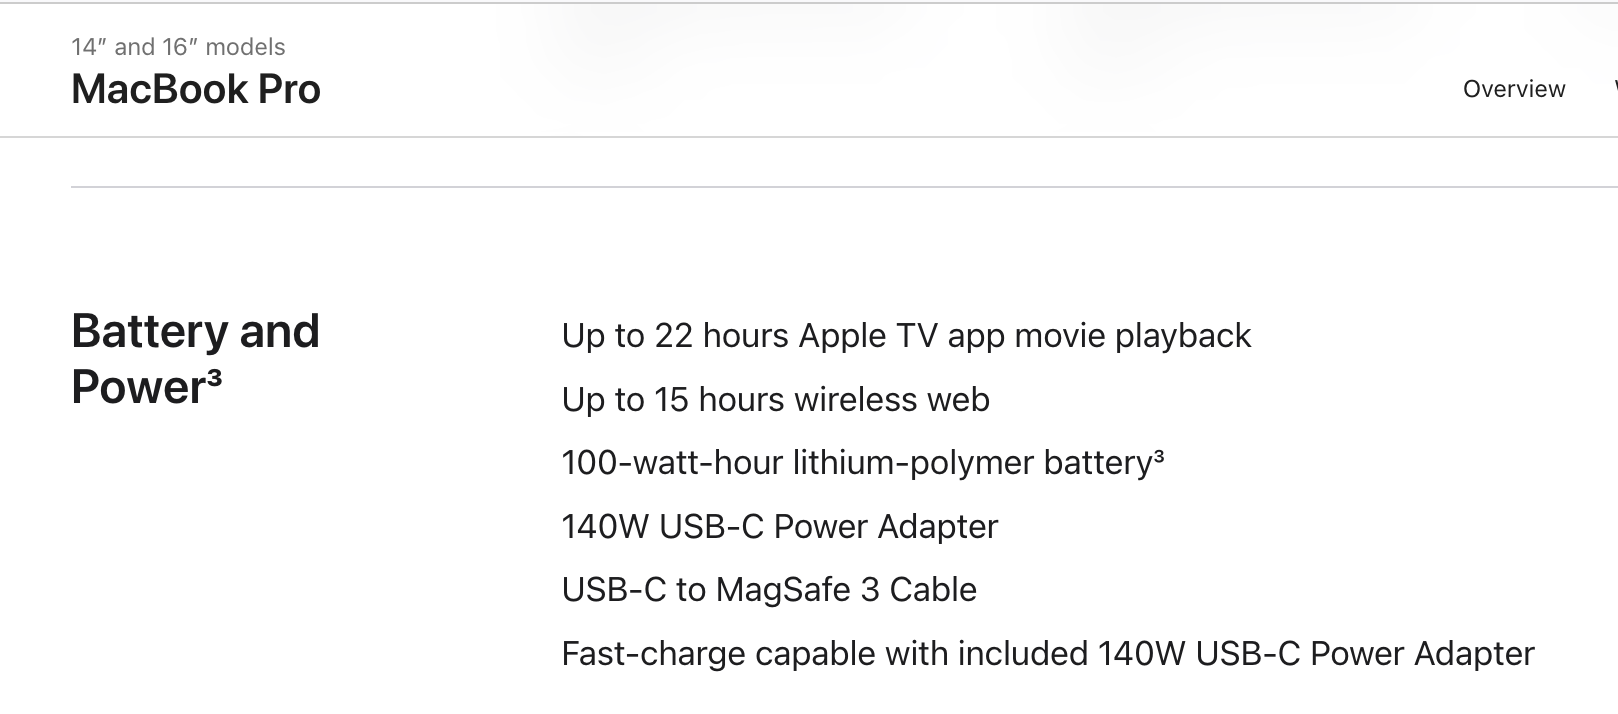Click the text 100-watt-hour
Screen dimensions: 1618x714
click(x=672, y=463)
